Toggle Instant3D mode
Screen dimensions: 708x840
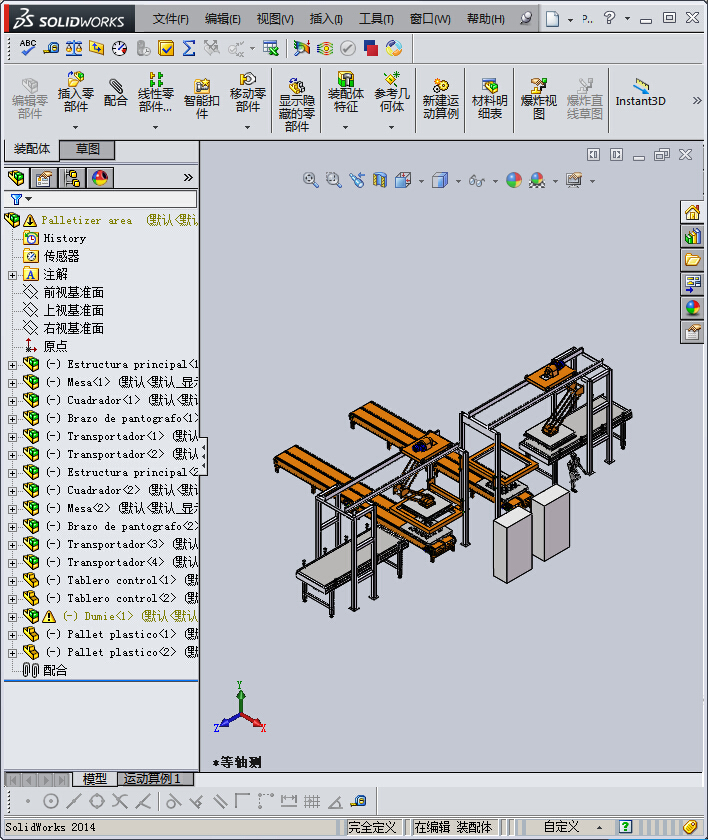[x=641, y=93]
